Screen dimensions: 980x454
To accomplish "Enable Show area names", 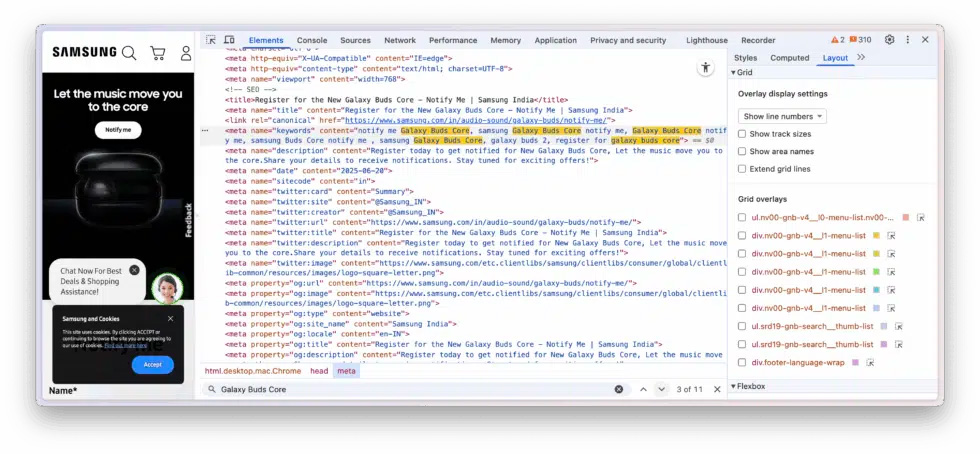I will 742,151.
